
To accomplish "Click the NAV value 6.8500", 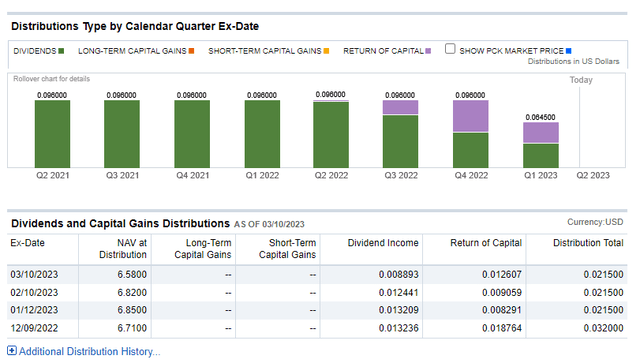I will coord(132,310).
